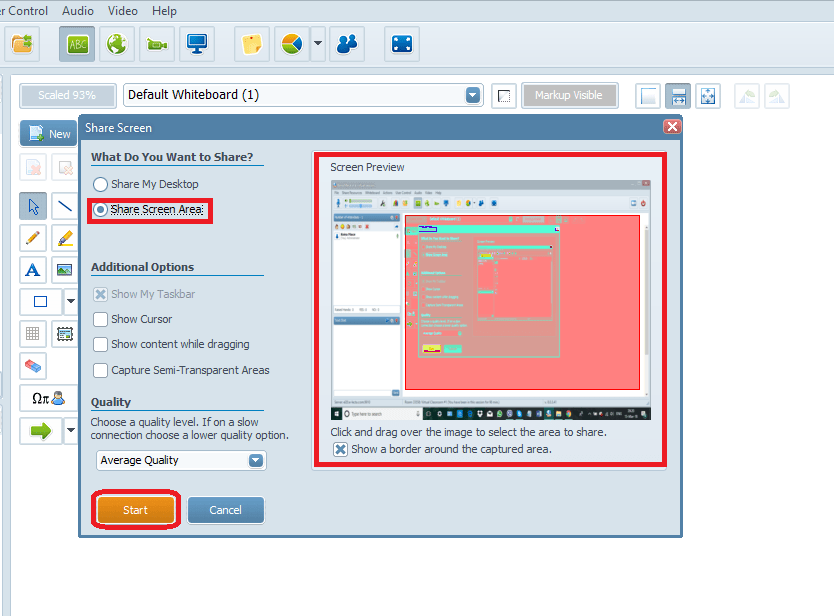Click the screen share monitor icon
This screenshot has height=616, width=834.
[x=197, y=44]
